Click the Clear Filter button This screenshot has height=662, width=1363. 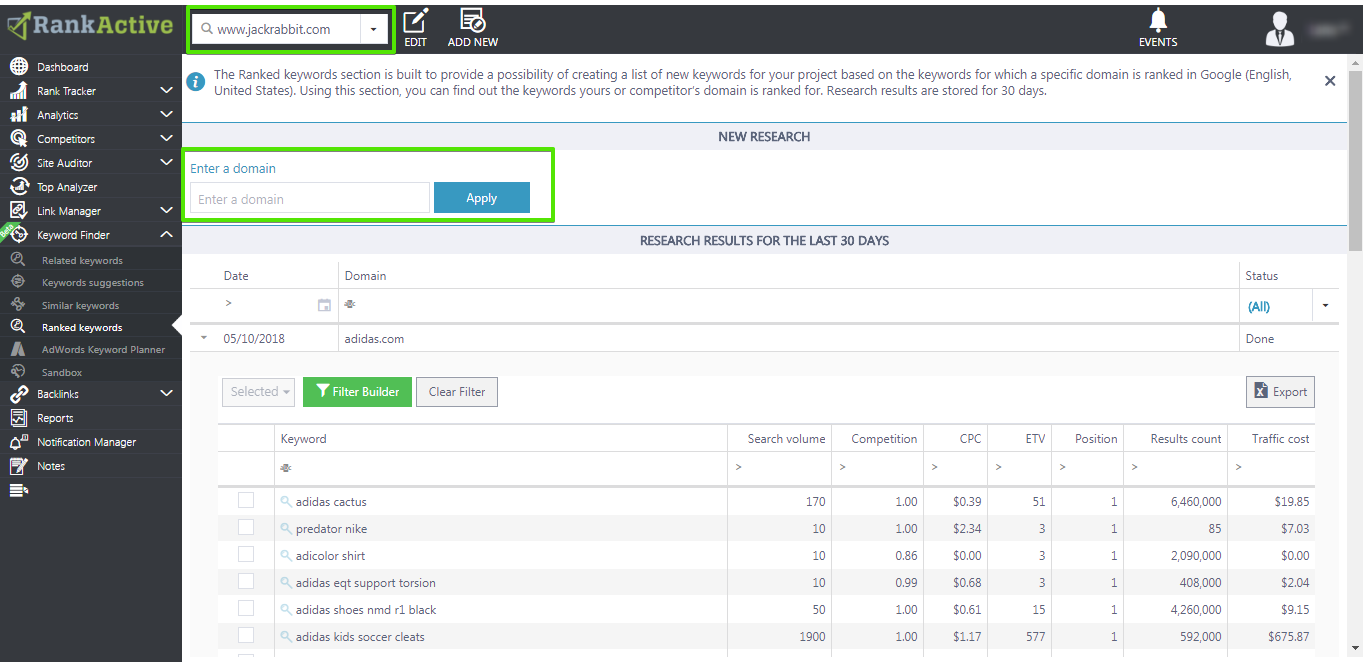(457, 392)
